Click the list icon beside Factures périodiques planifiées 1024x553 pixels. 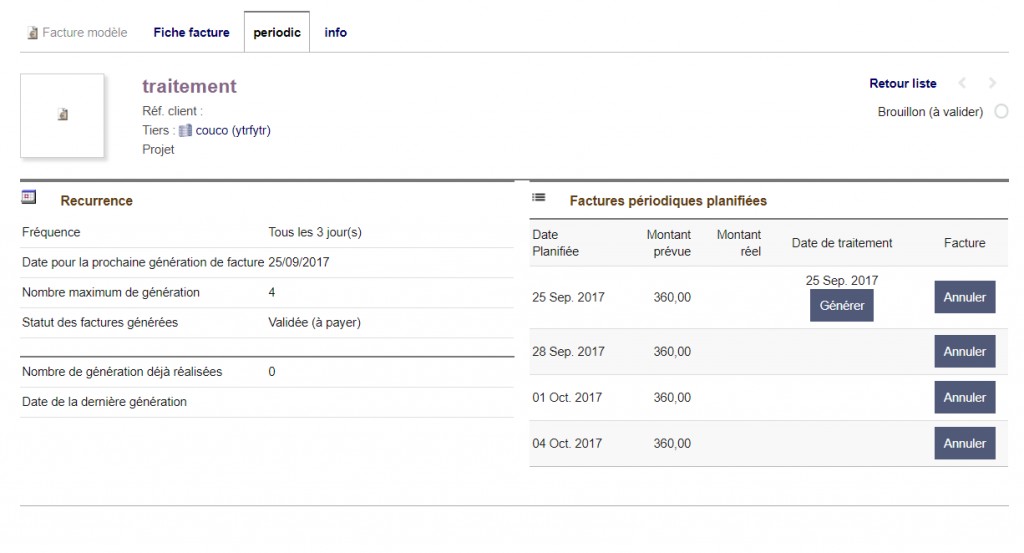(x=539, y=197)
